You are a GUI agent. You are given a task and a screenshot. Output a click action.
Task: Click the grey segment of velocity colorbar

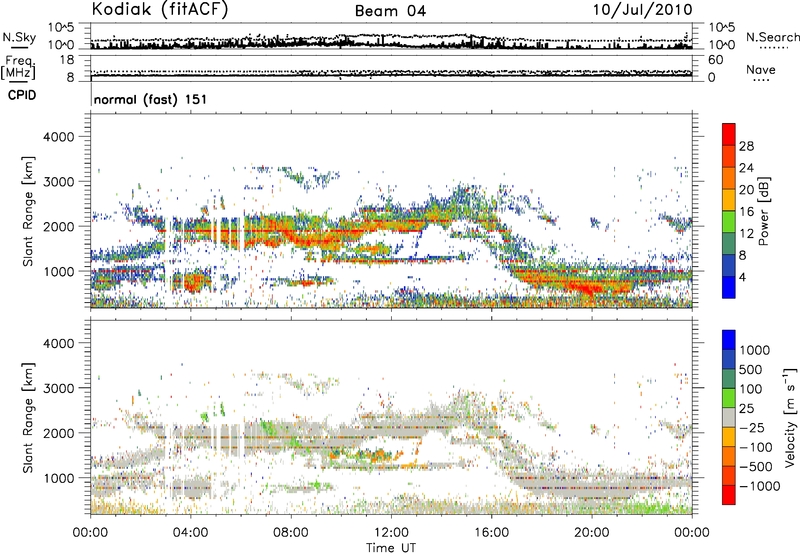point(729,417)
